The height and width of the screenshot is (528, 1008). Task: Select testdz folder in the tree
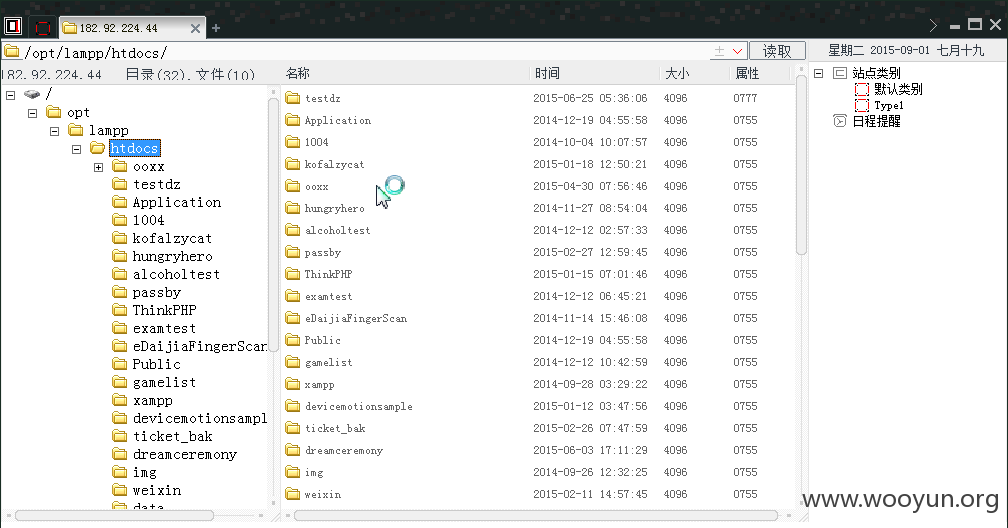pos(156,185)
